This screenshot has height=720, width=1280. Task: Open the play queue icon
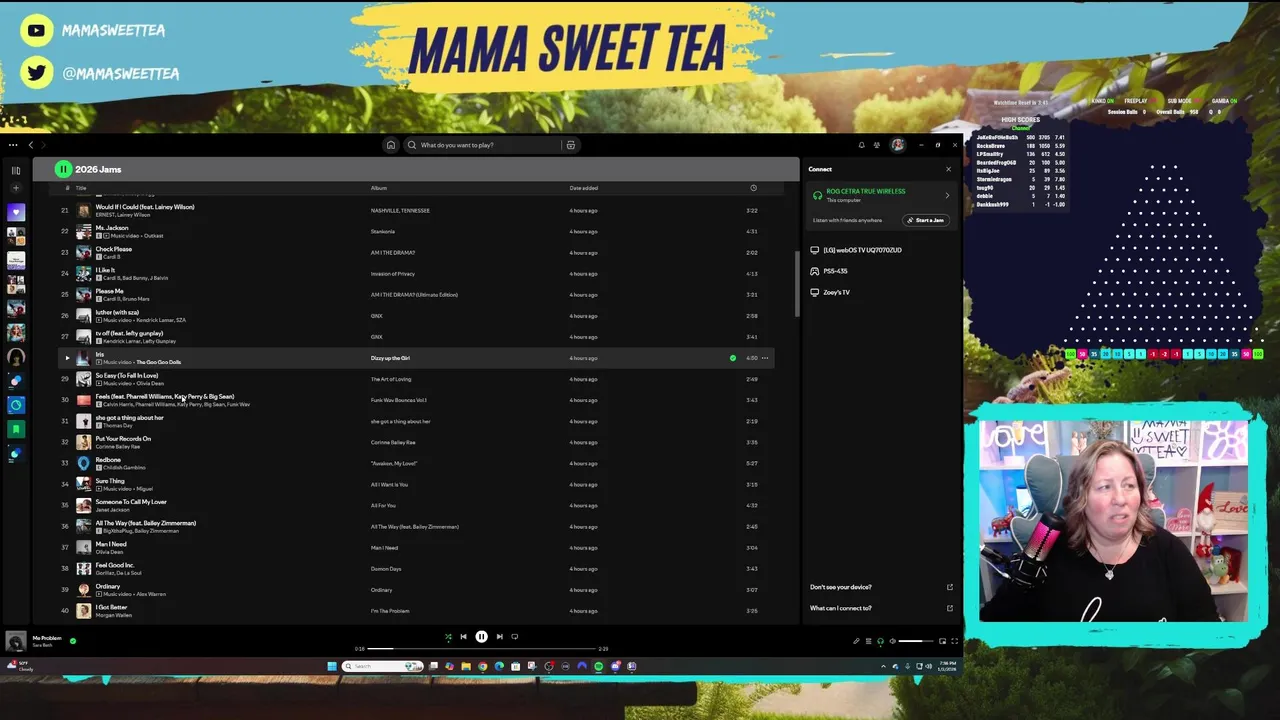click(x=868, y=641)
